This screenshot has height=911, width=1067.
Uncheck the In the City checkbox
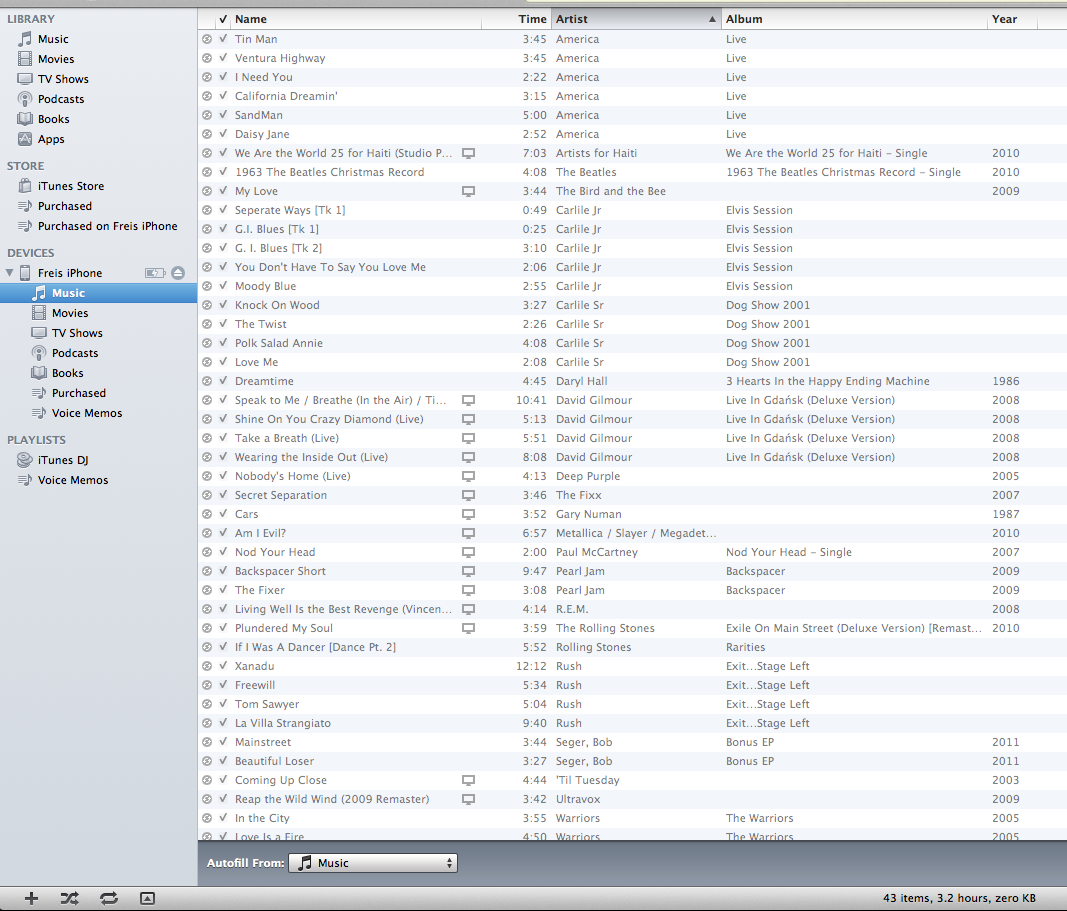(223, 818)
